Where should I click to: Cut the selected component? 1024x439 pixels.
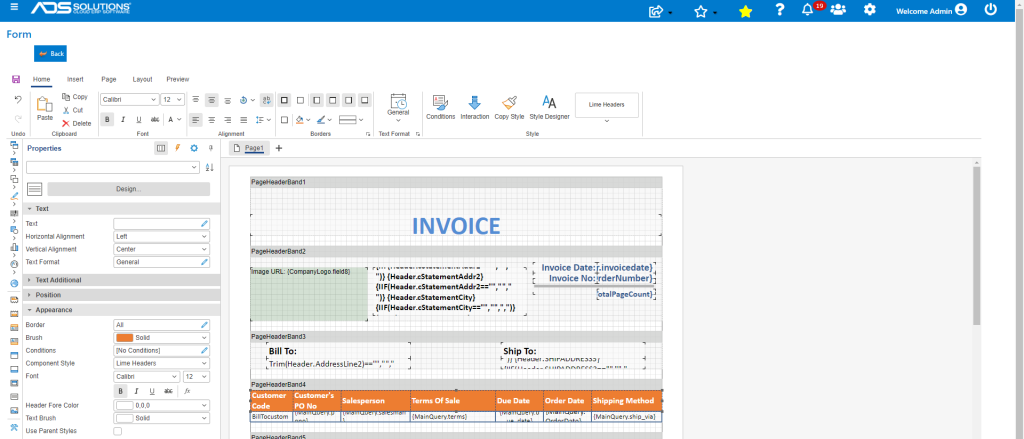(73, 110)
